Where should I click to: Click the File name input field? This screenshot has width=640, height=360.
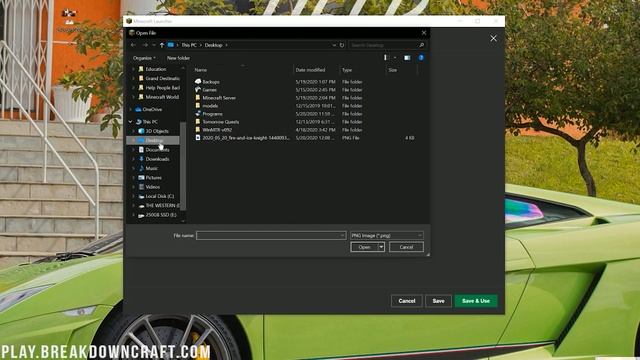point(271,236)
